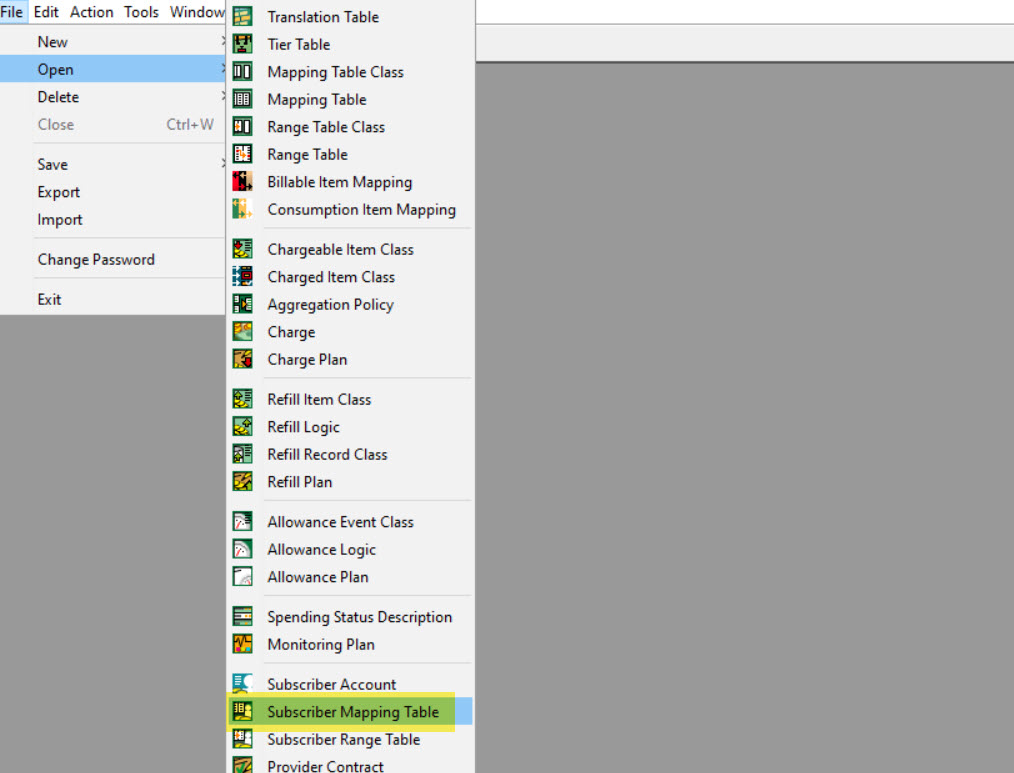The image size is (1014, 773).
Task: Click the Change Password option
Action: 96,259
